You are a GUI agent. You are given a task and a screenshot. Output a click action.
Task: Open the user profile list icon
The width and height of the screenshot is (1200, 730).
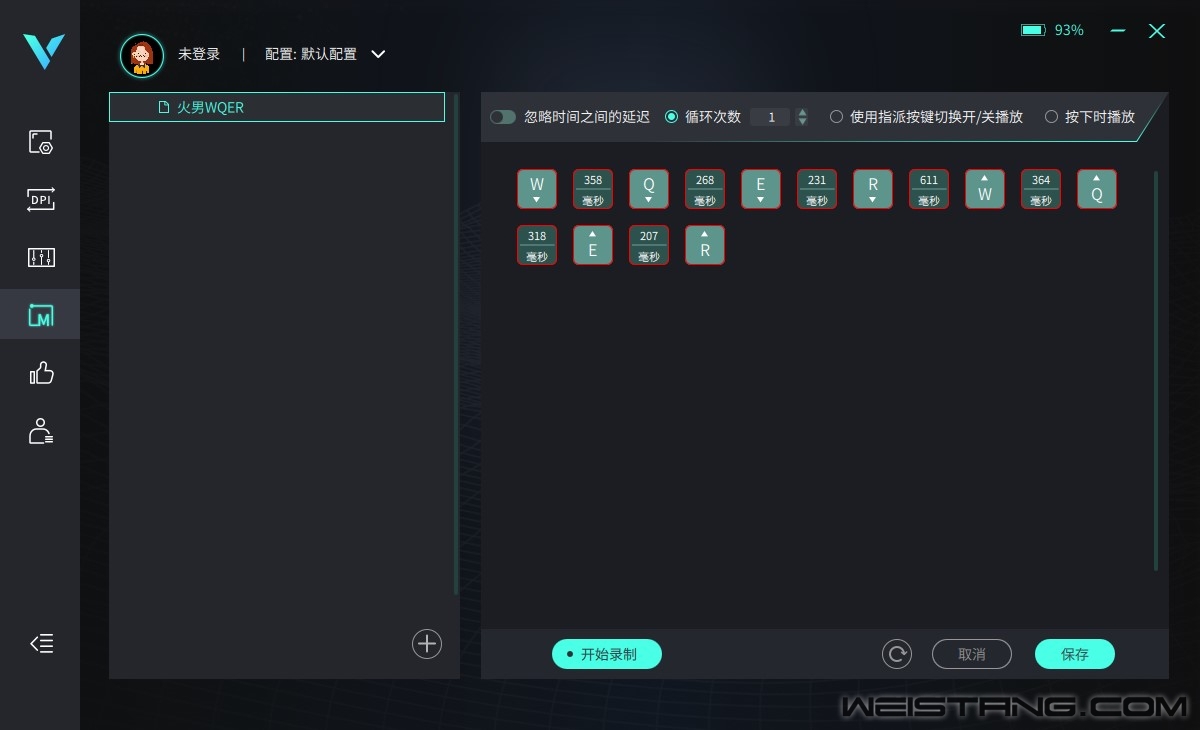point(40,432)
